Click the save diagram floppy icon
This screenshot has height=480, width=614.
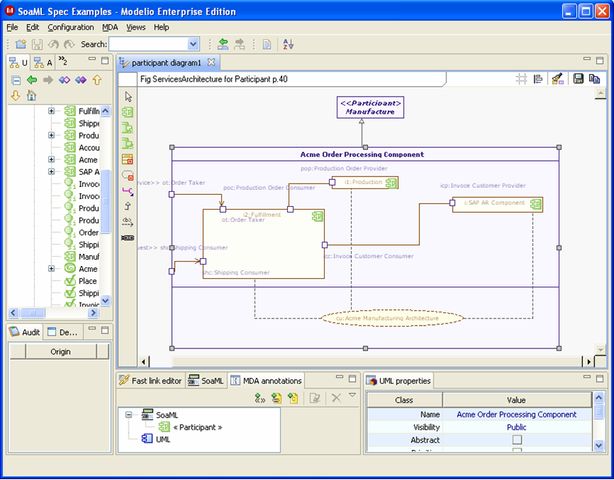578,79
